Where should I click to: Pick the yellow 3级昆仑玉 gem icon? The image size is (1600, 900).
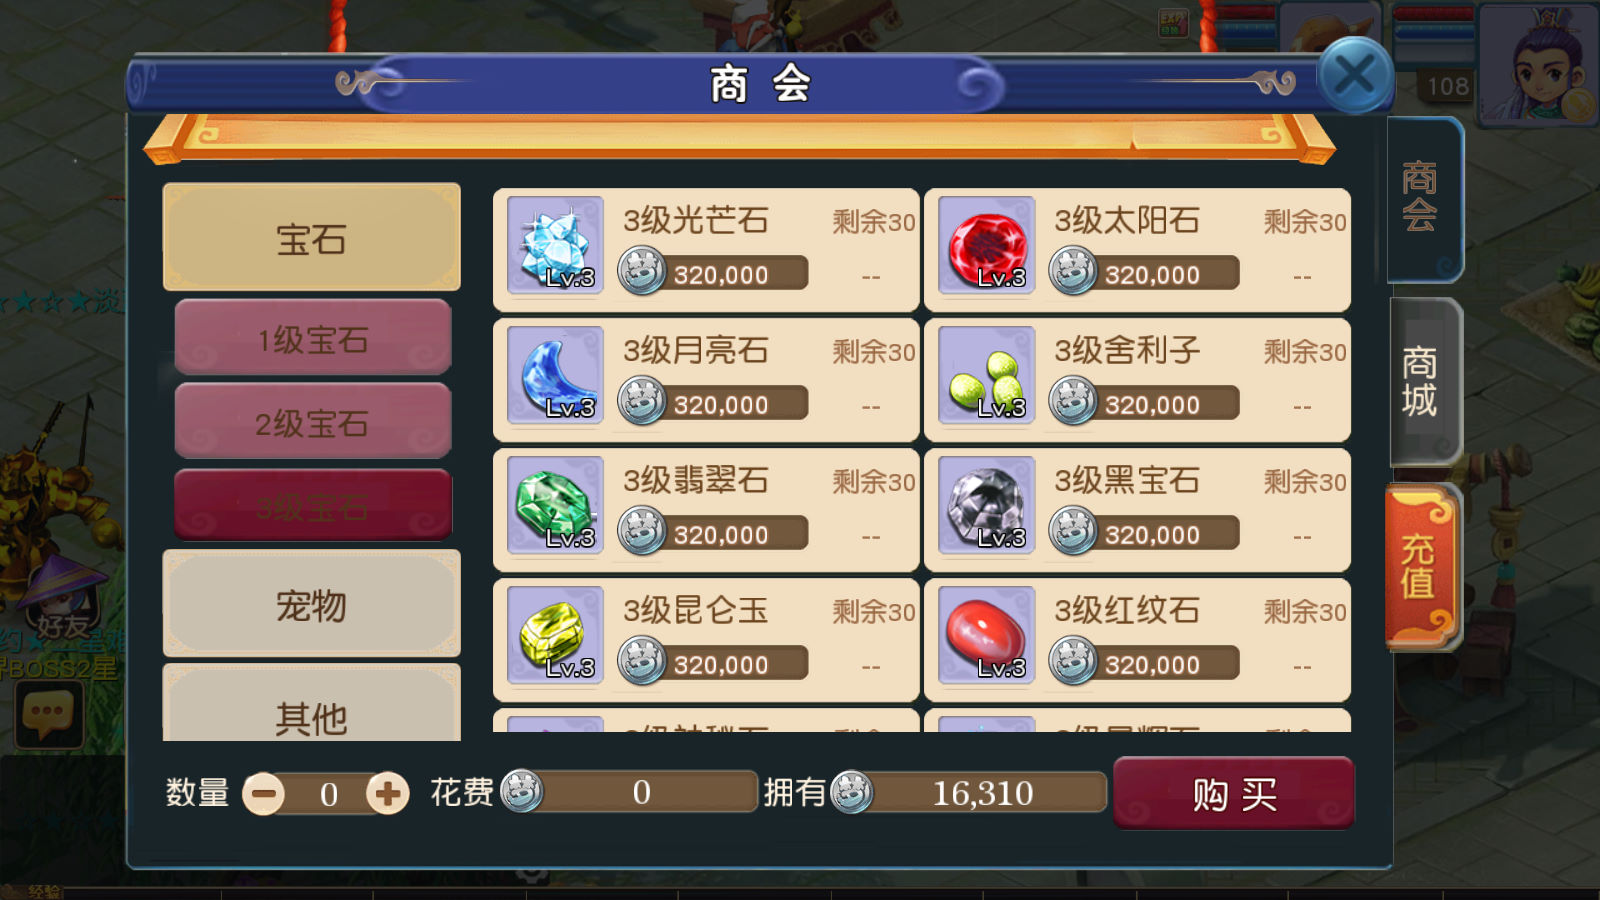pos(555,635)
